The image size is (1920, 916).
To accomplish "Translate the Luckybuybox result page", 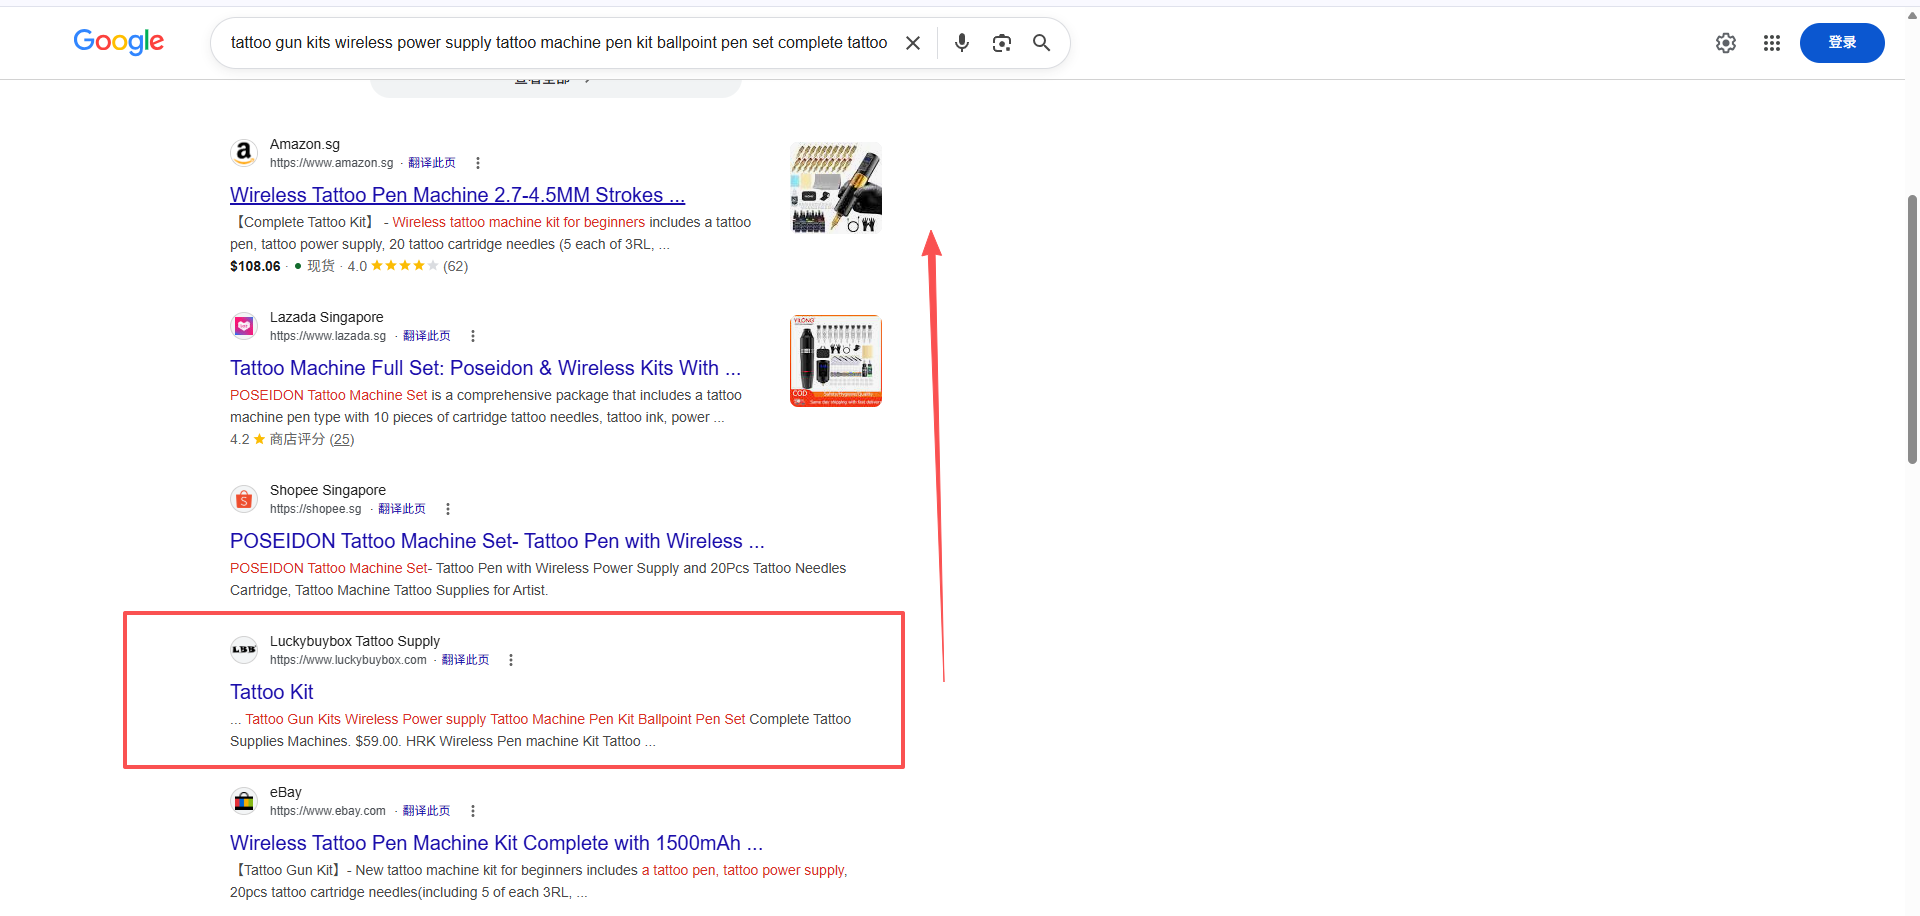I will (466, 660).
